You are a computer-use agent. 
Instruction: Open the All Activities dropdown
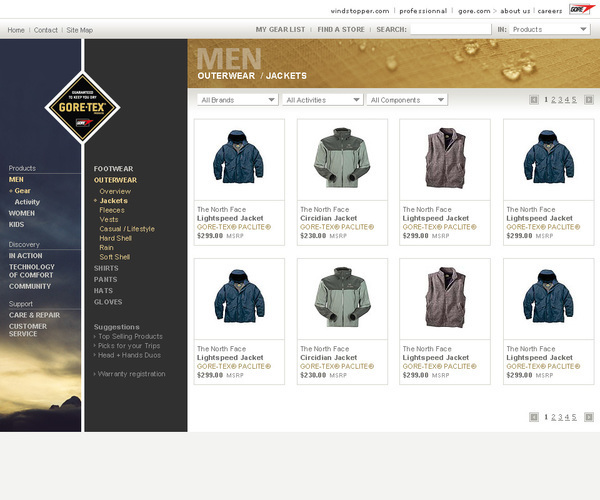(x=323, y=100)
